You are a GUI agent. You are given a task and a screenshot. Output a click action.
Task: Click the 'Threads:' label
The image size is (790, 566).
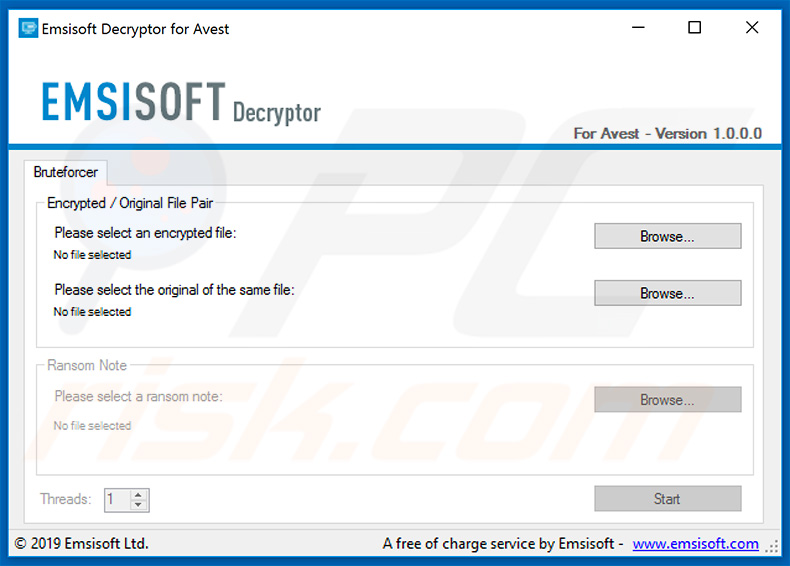coord(65,499)
